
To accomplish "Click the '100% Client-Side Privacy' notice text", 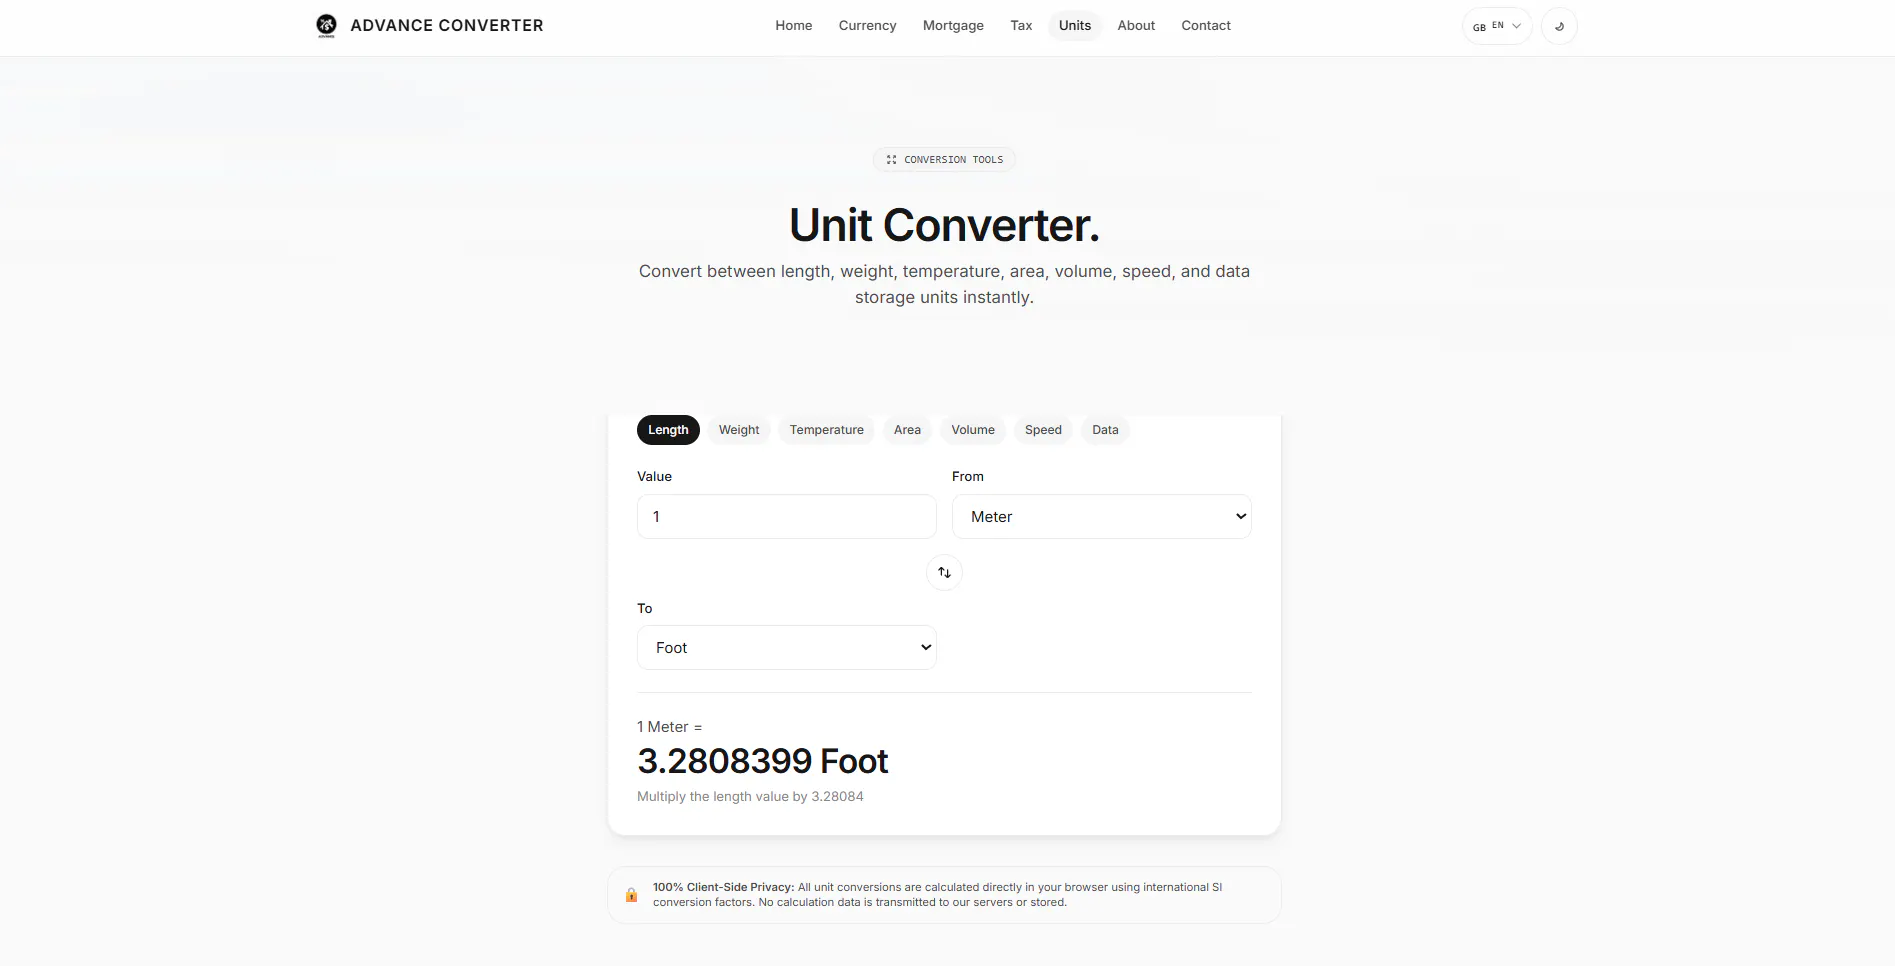I will pos(937,895).
